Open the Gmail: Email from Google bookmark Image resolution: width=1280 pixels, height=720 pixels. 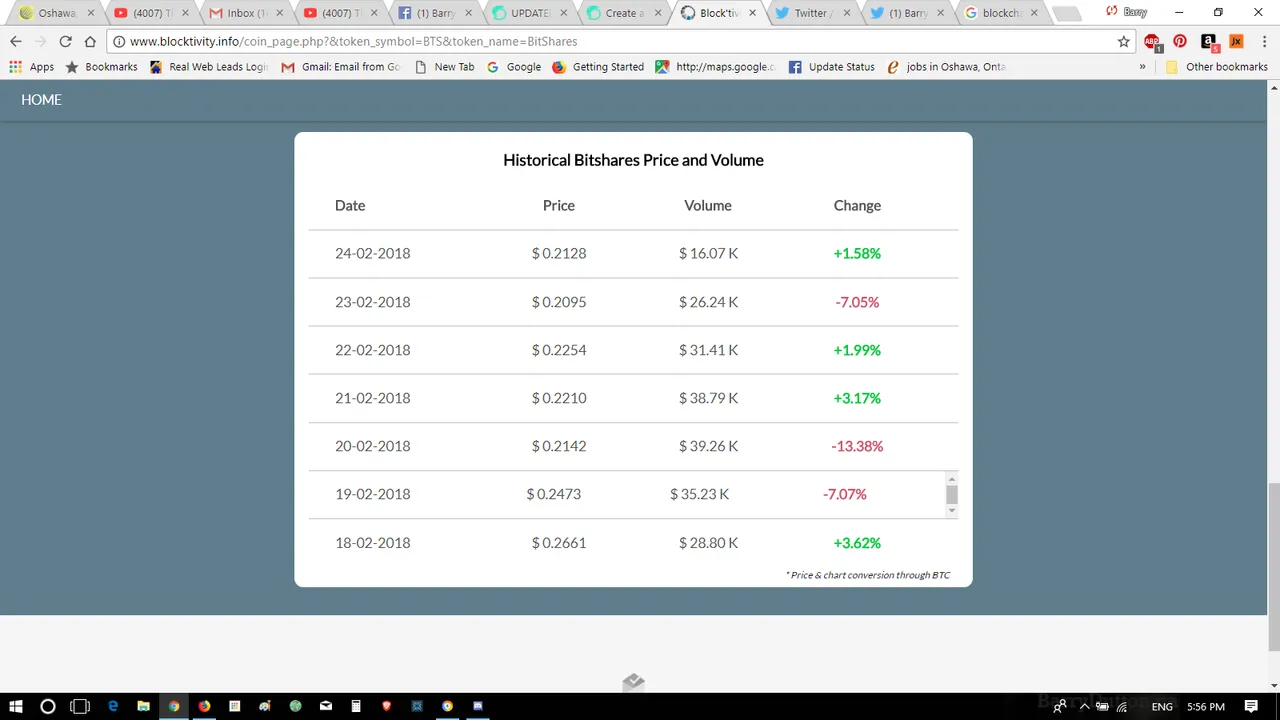pyautogui.click(x=341, y=67)
